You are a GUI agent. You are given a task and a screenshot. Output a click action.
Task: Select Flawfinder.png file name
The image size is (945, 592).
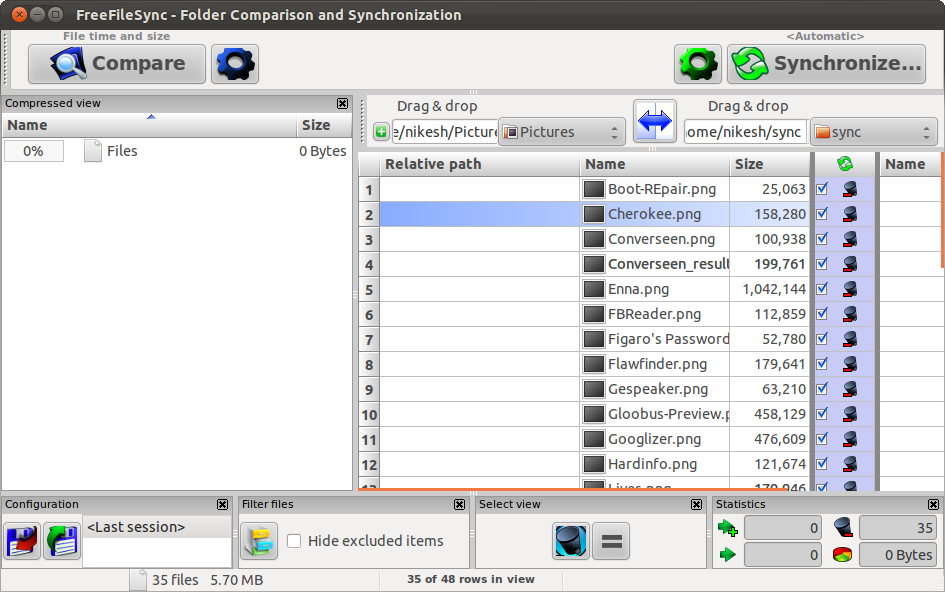657,364
